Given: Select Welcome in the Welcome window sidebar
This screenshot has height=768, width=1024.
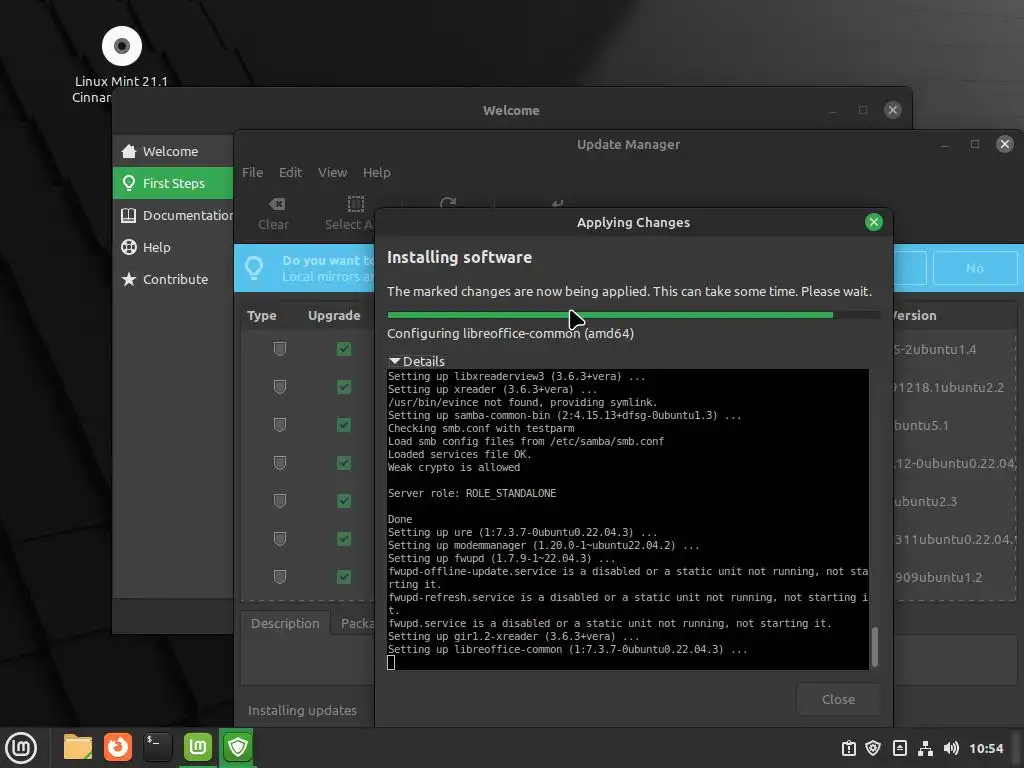Looking at the screenshot, I should (x=173, y=152).
